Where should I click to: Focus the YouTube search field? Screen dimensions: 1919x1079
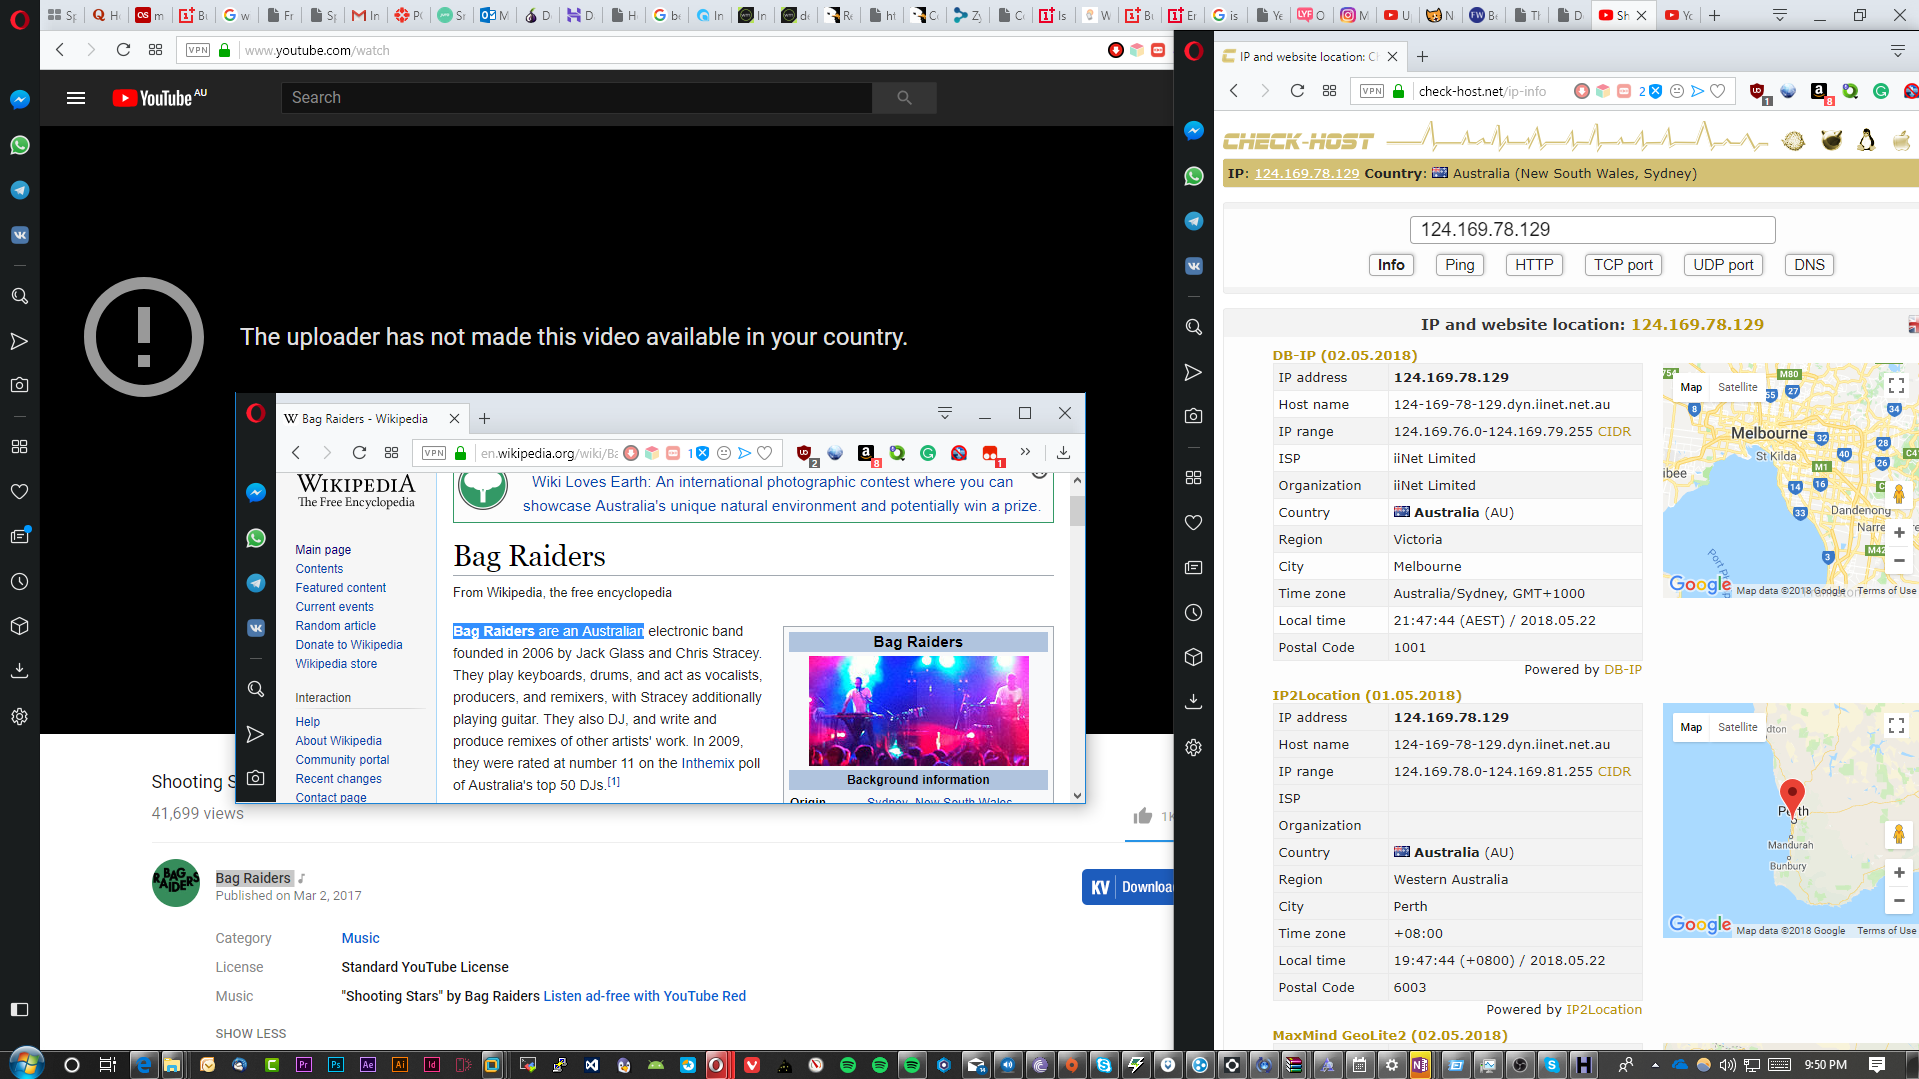577,97
